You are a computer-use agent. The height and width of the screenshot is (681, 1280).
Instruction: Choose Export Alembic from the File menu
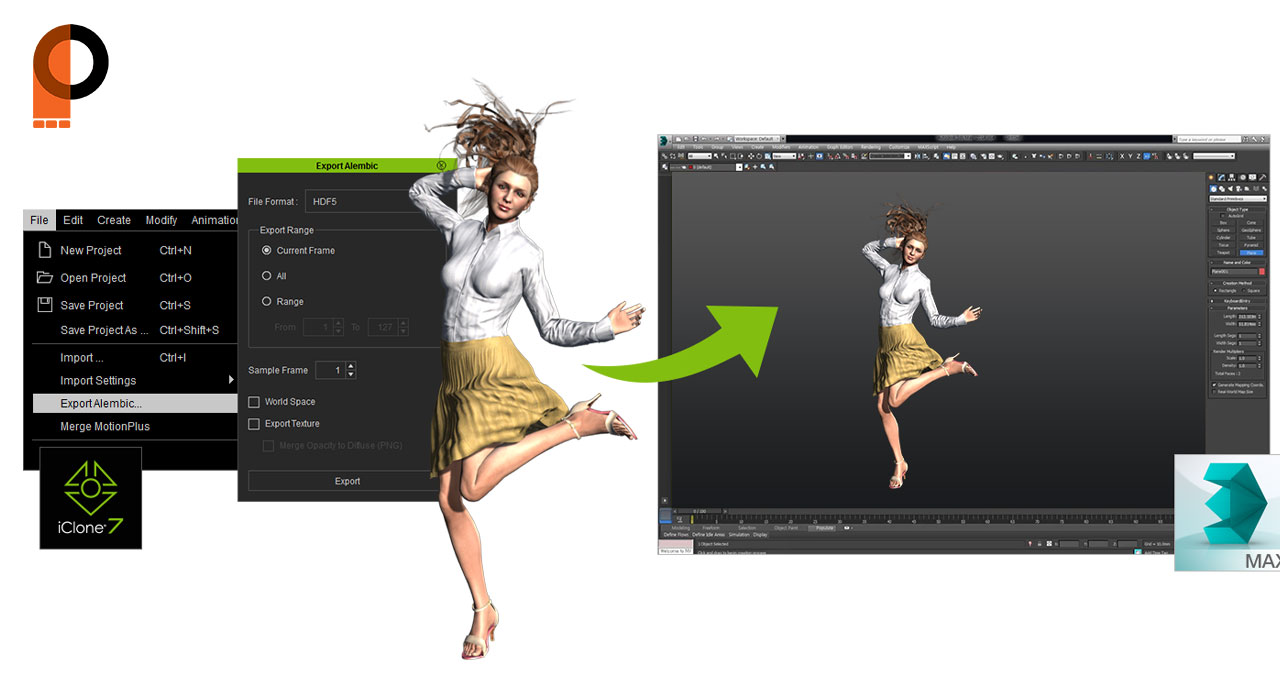coord(101,403)
